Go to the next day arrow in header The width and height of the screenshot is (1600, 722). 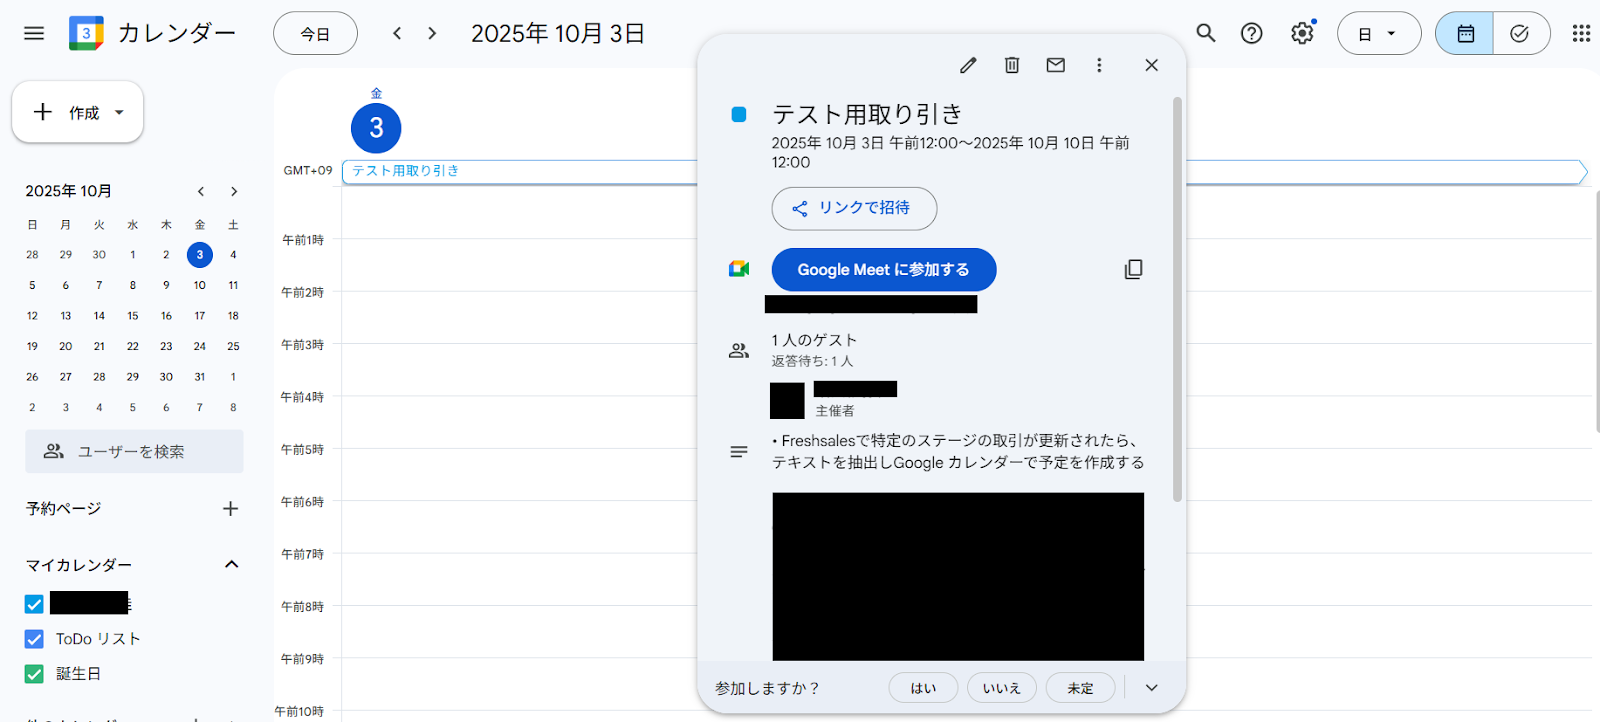coord(432,33)
